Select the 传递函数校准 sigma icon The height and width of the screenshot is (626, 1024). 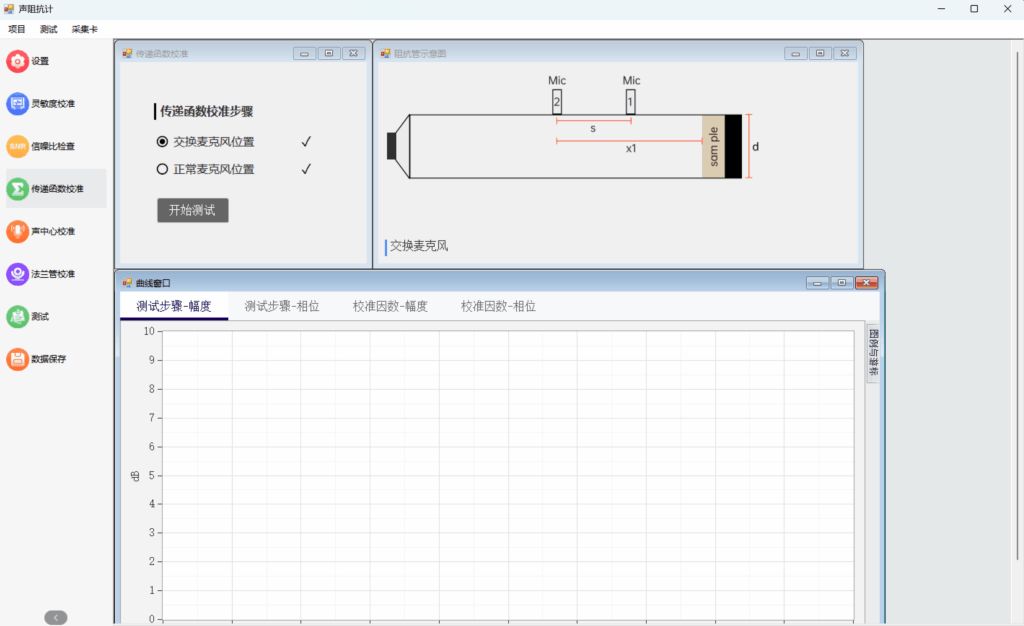[x=18, y=189]
